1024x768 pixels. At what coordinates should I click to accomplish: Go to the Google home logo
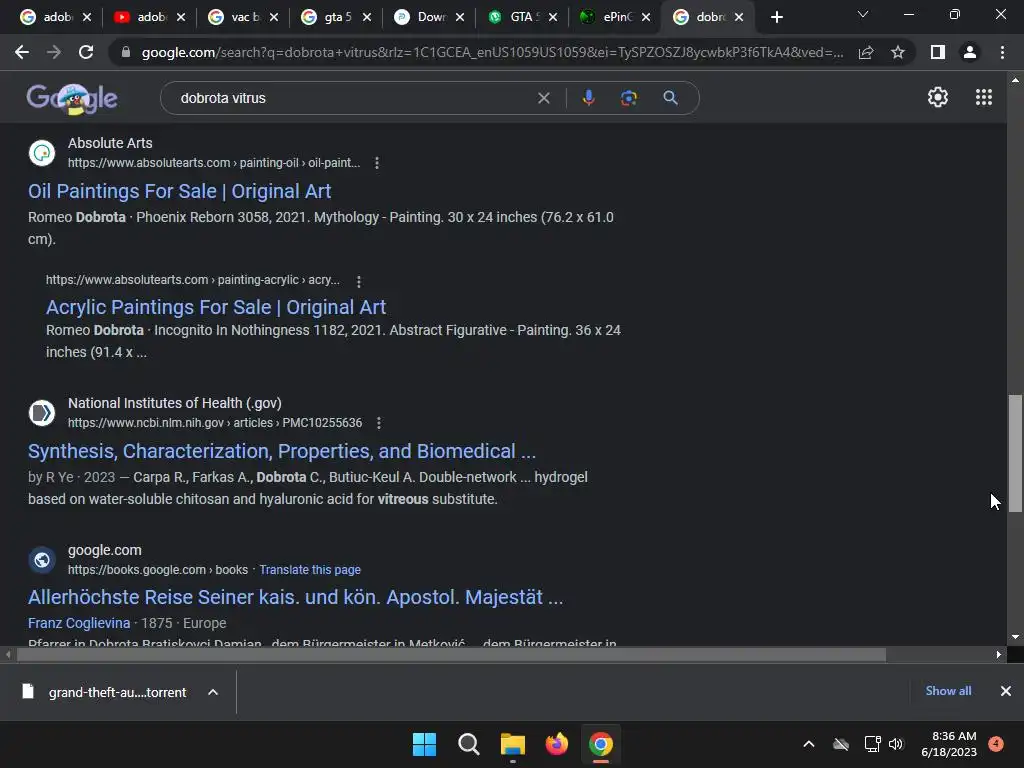coord(72,99)
